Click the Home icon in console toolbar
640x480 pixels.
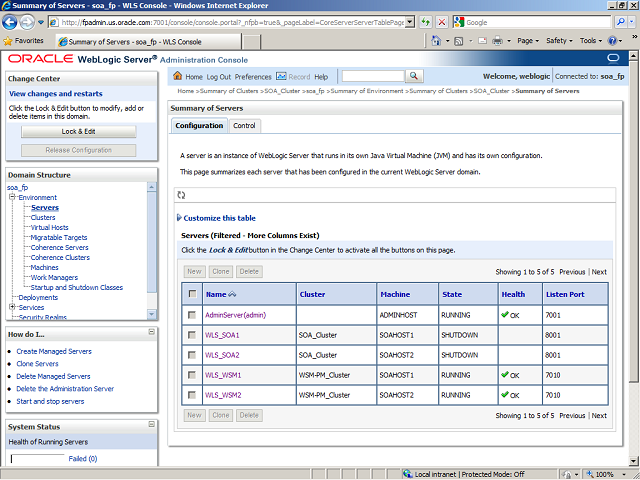[178, 77]
